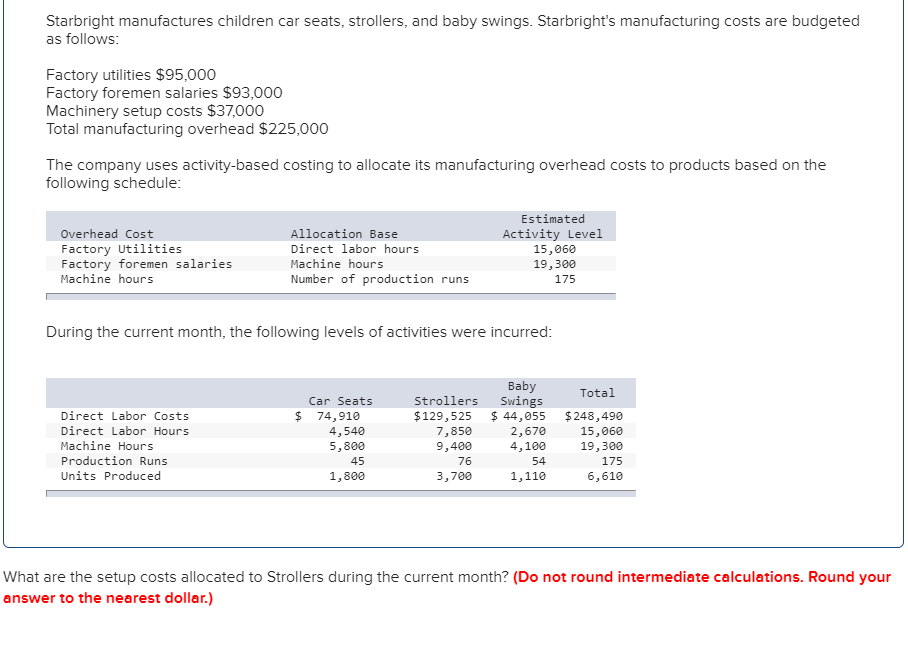This screenshot has height=659, width=908.
Task: Click the 'Total' column header
Action: click(x=597, y=393)
